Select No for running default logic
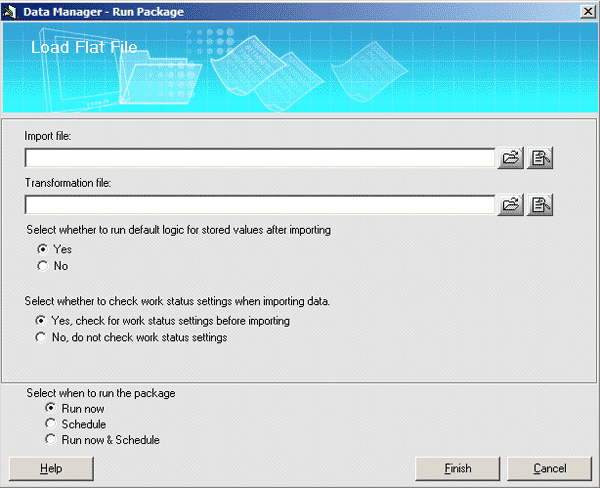The height and width of the screenshot is (488, 600). coord(42,266)
